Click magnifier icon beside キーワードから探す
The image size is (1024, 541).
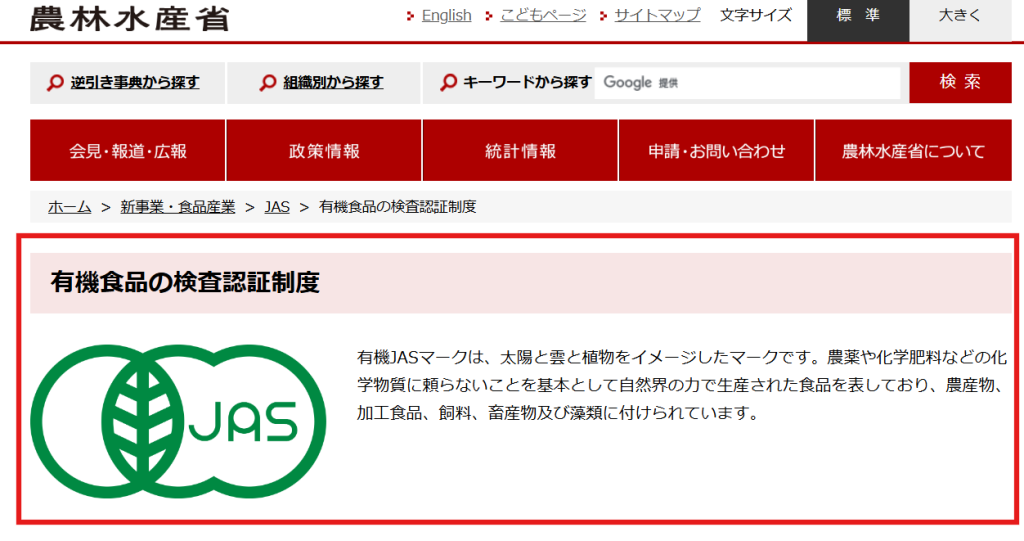[448, 82]
